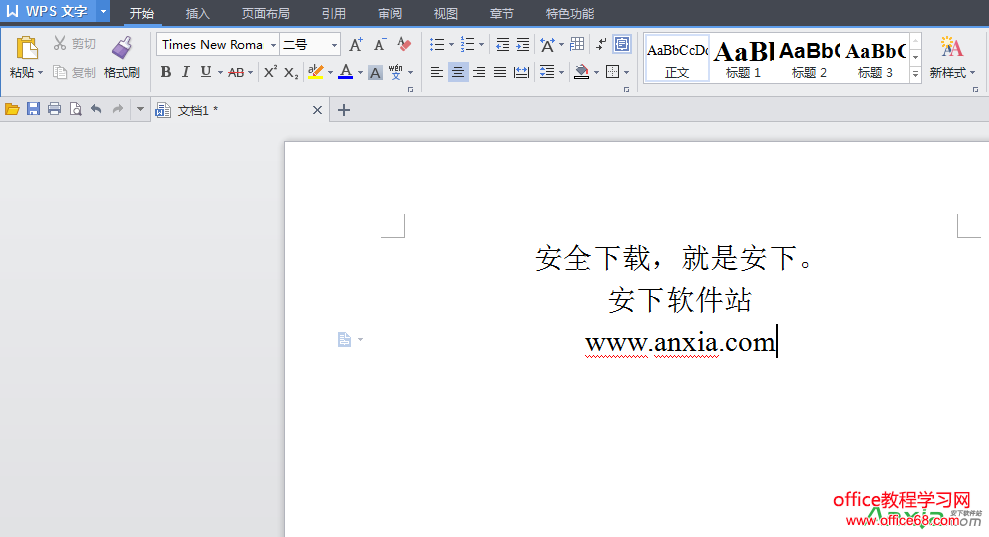Toggle bulleted list
Viewport: 989px width, 537px height.
tap(437, 44)
